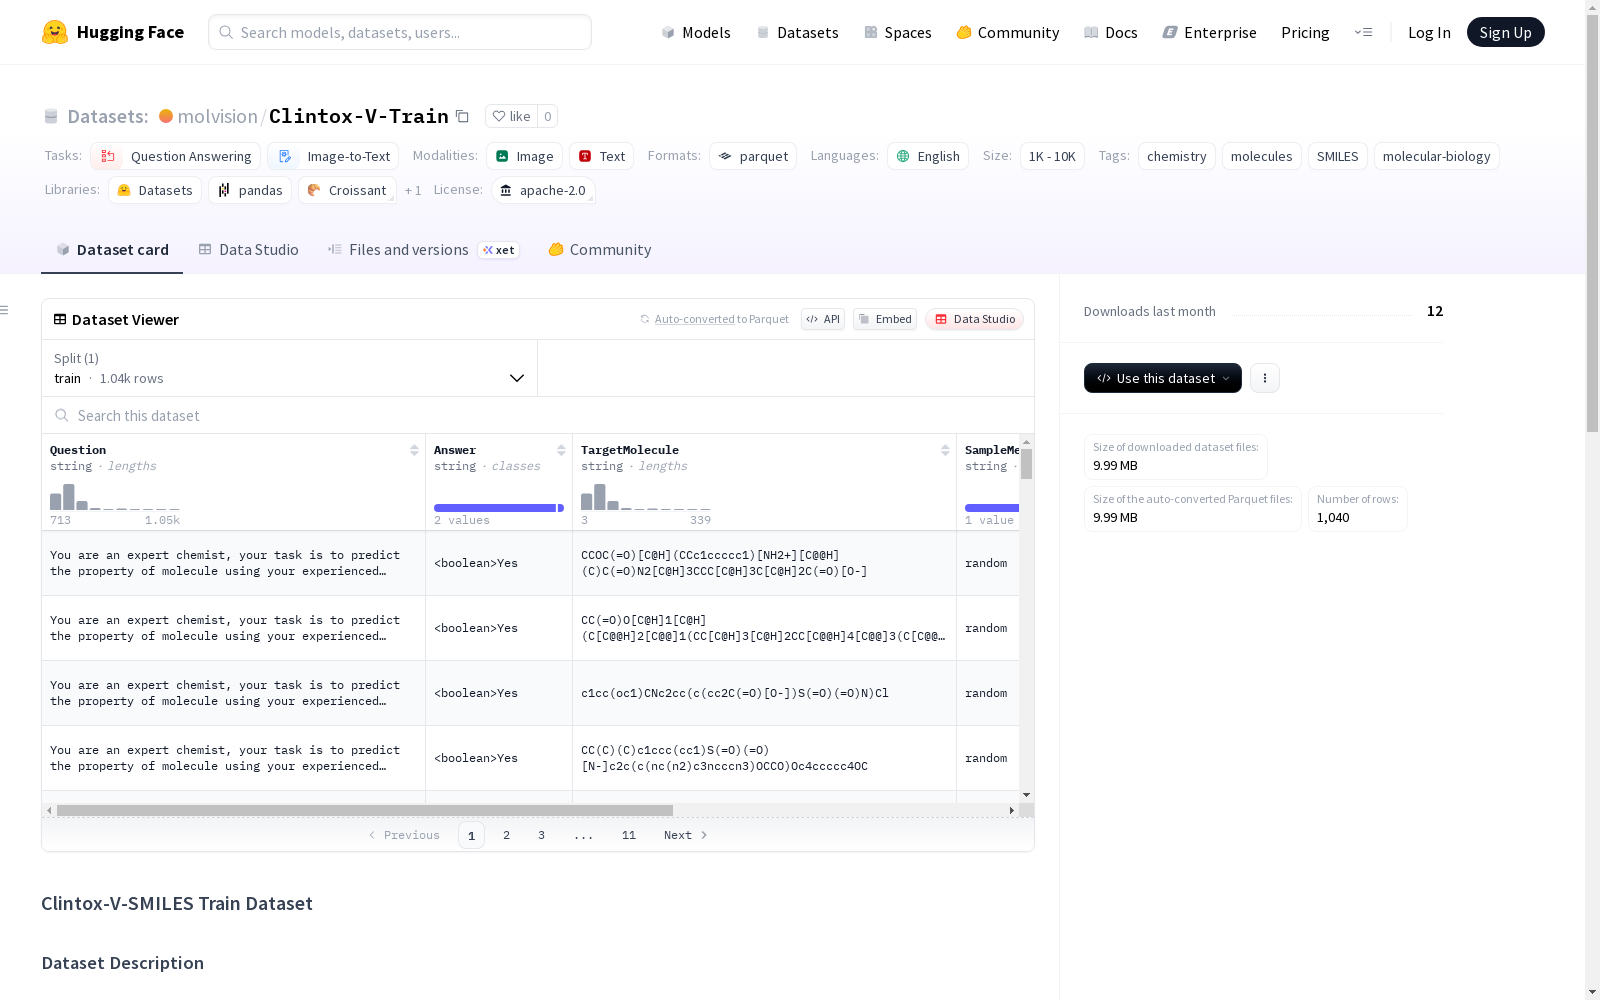Focus the top search models field
The width and height of the screenshot is (1600, 1000).
coord(400,32)
